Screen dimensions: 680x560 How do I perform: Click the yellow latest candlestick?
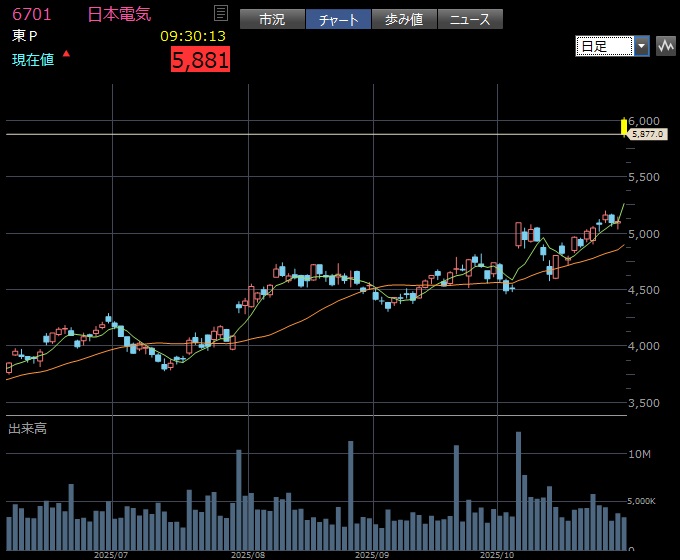pos(624,125)
